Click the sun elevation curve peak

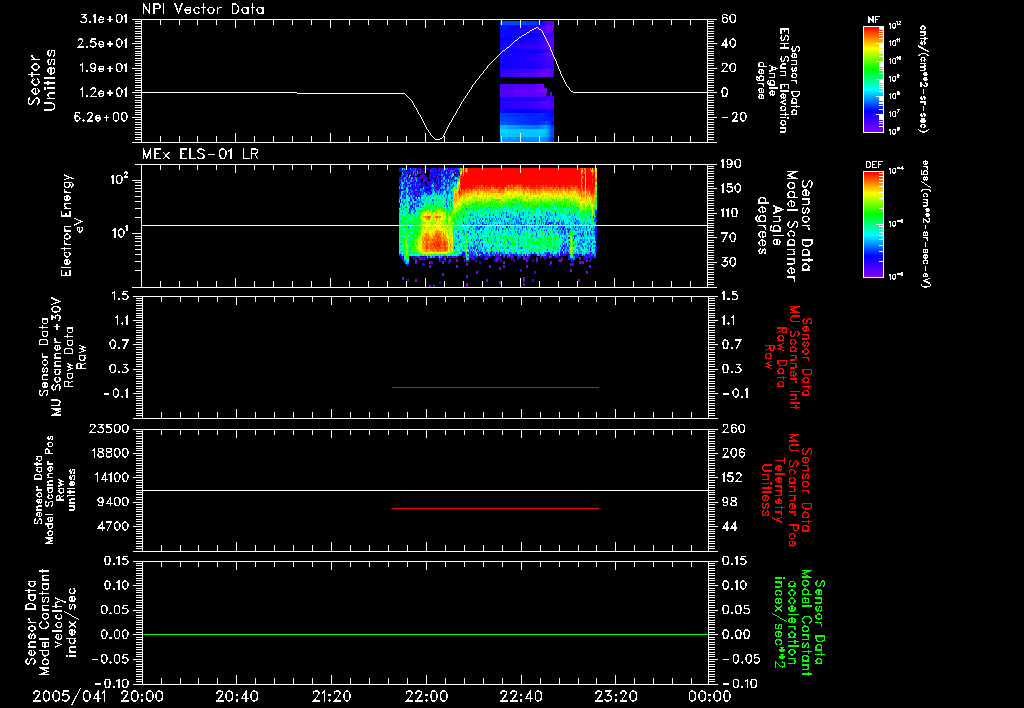pos(537,28)
